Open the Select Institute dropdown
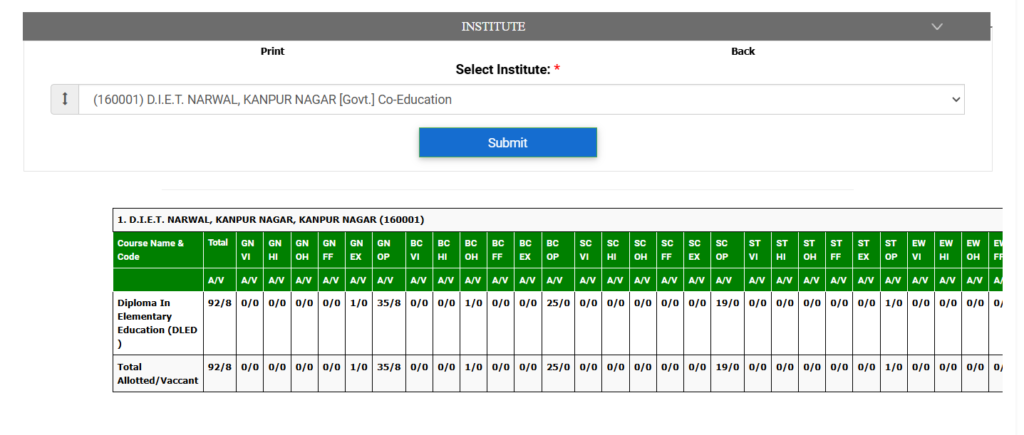Screen dimensions: 1024x435 click(521, 99)
